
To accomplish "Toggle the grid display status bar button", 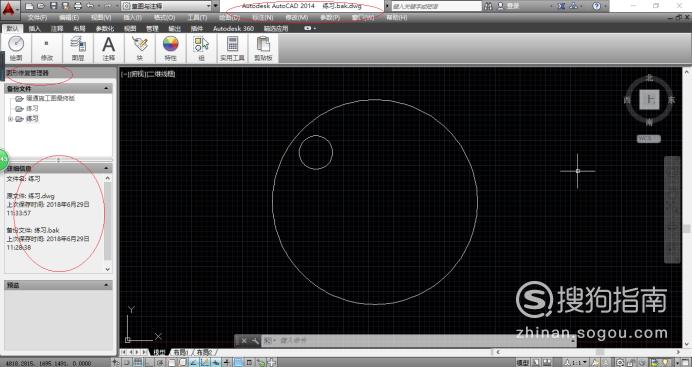I will click(x=137, y=363).
